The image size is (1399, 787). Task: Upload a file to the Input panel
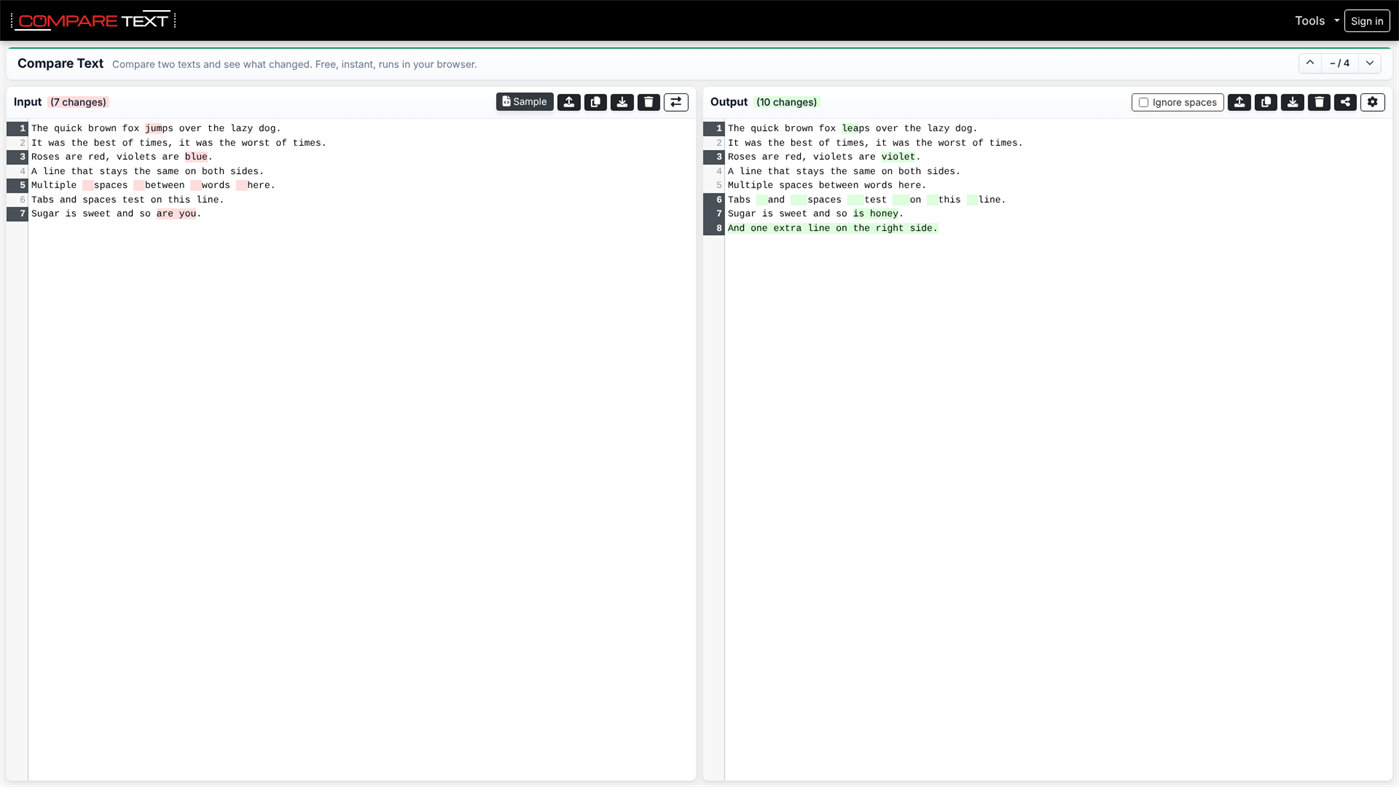coord(569,102)
